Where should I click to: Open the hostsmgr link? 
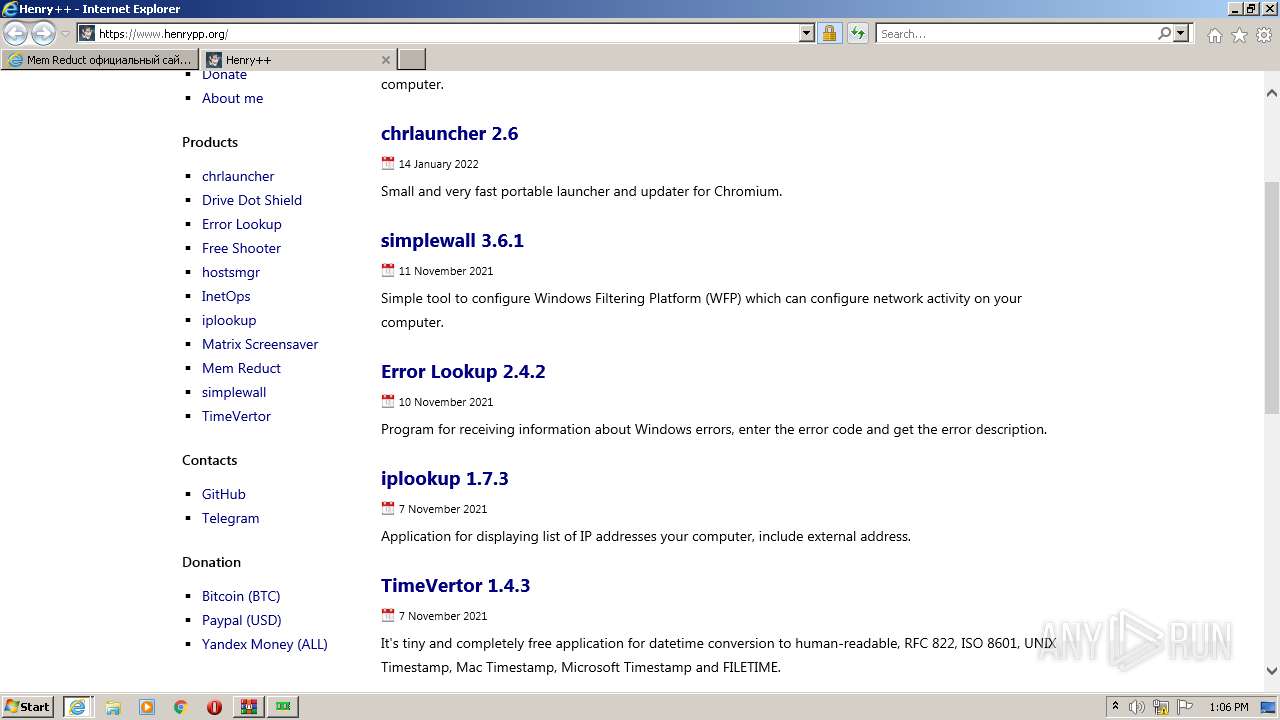pos(231,272)
